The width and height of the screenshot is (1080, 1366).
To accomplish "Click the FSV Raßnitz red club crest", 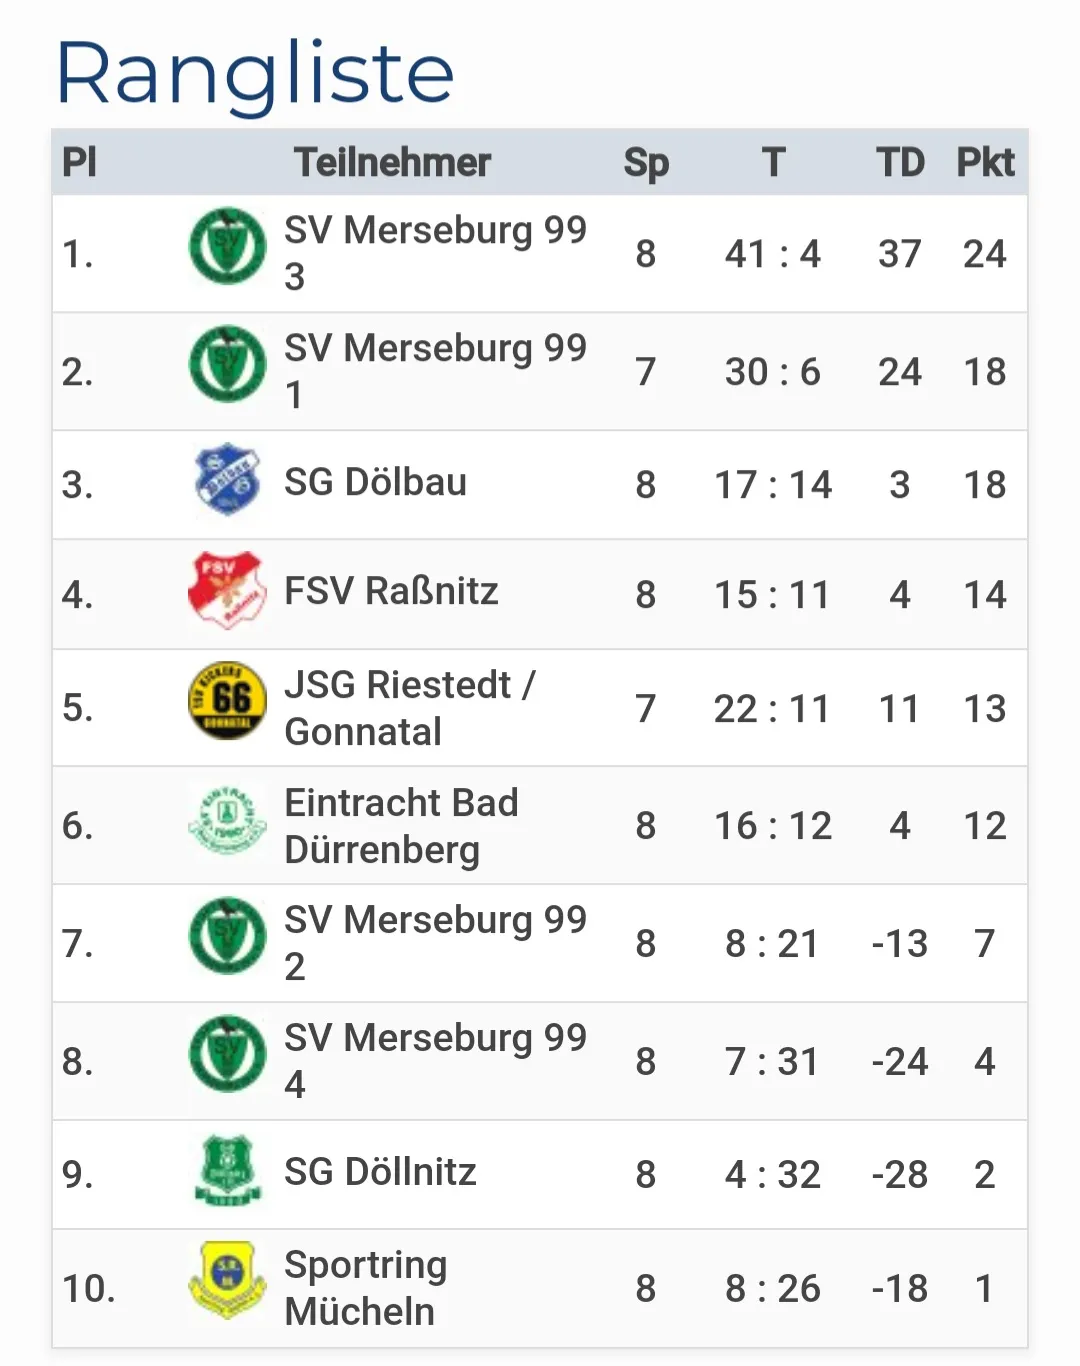I will point(228,589).
